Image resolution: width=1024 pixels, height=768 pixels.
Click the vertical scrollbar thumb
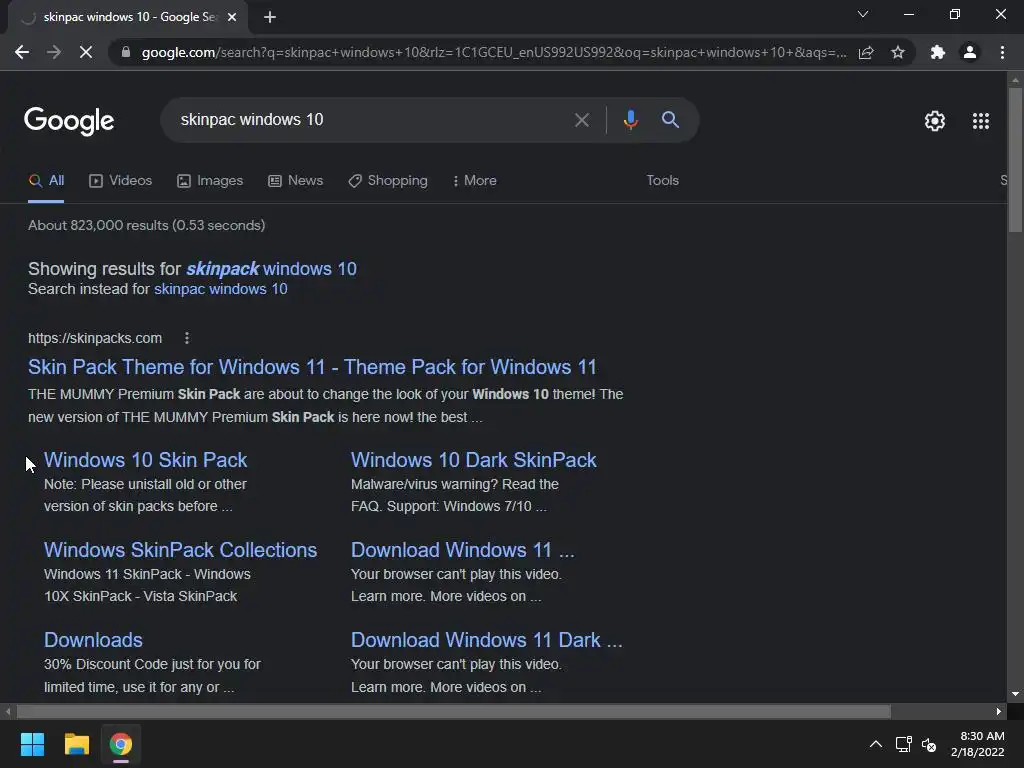click(1015, 159)
